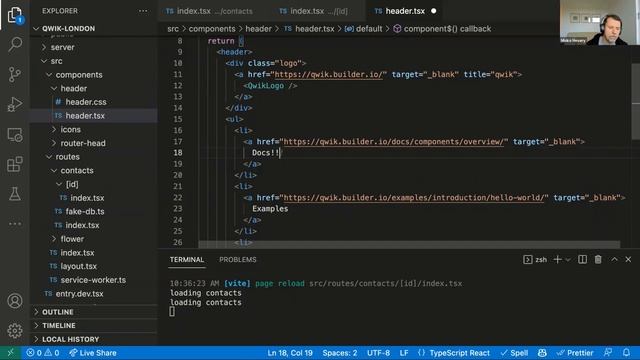Click the editor minimap scrollbar
Viewport: 640px width, 360px height.
pos(636,102)
